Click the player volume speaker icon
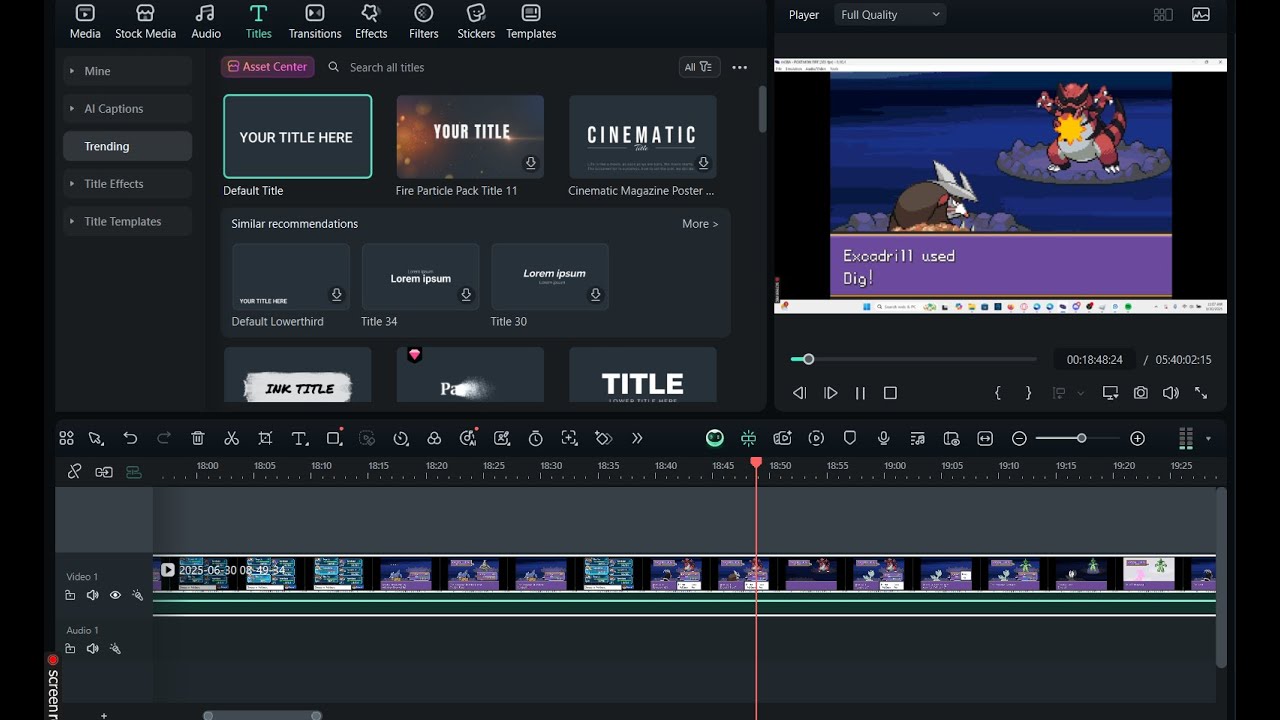The height and width of the screenshot is (720, 1280). click(1171, 393)
